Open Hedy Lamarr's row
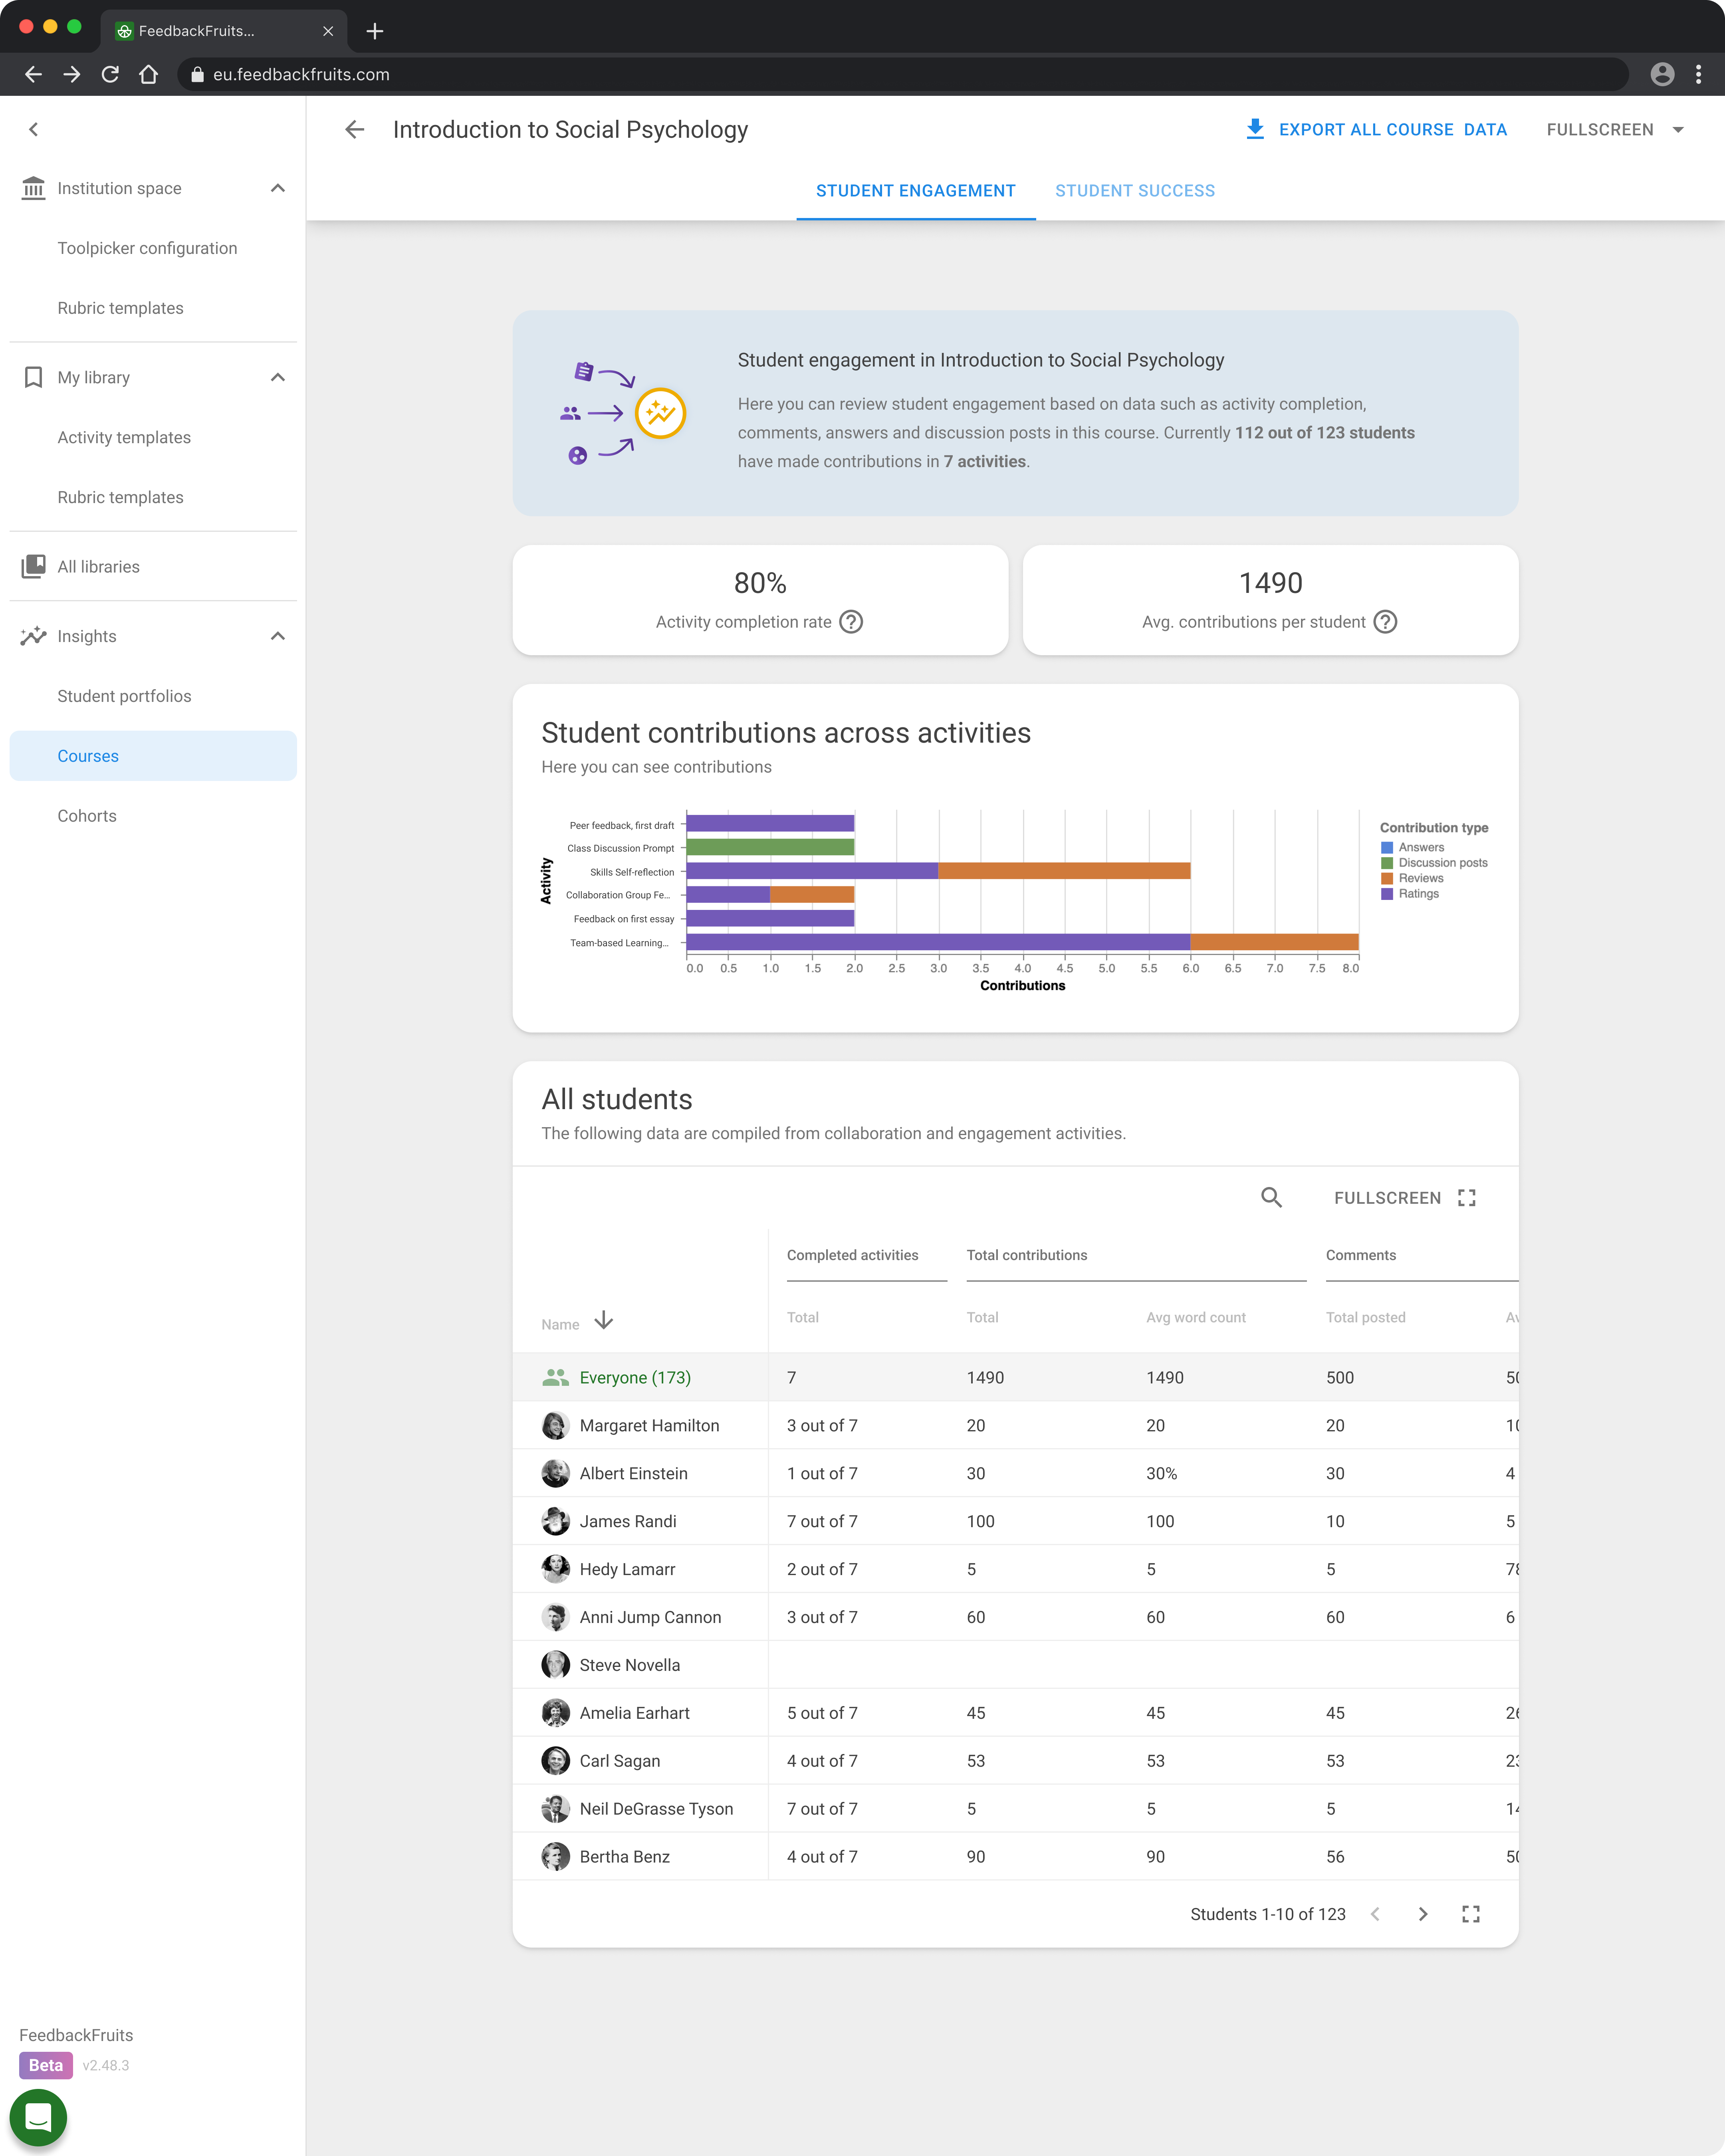 coord(1015,1569)
